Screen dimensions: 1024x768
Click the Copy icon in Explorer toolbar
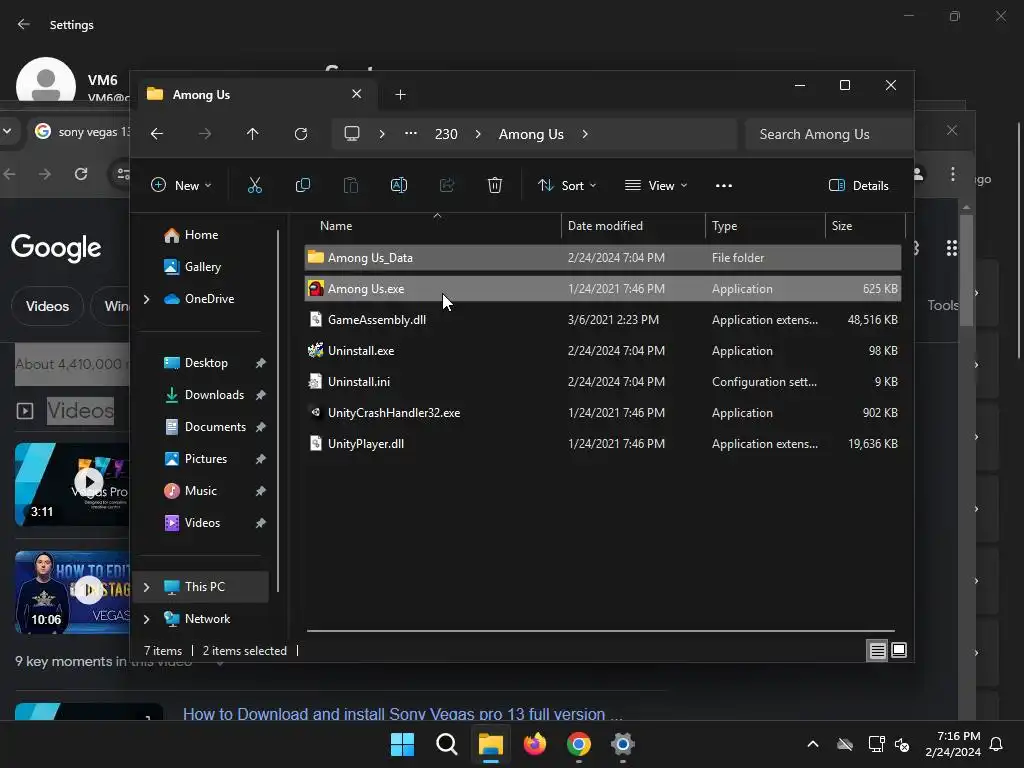click(302, 185)
